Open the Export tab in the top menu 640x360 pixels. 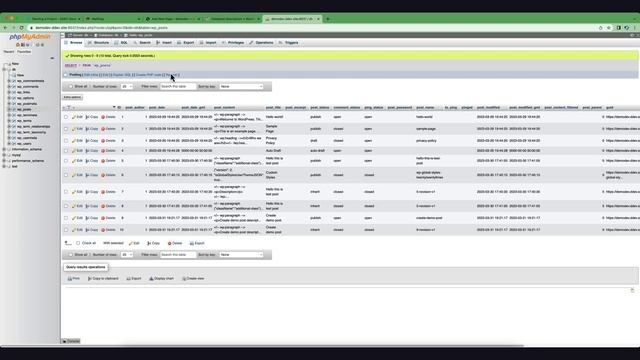click(x=186, y=43)
